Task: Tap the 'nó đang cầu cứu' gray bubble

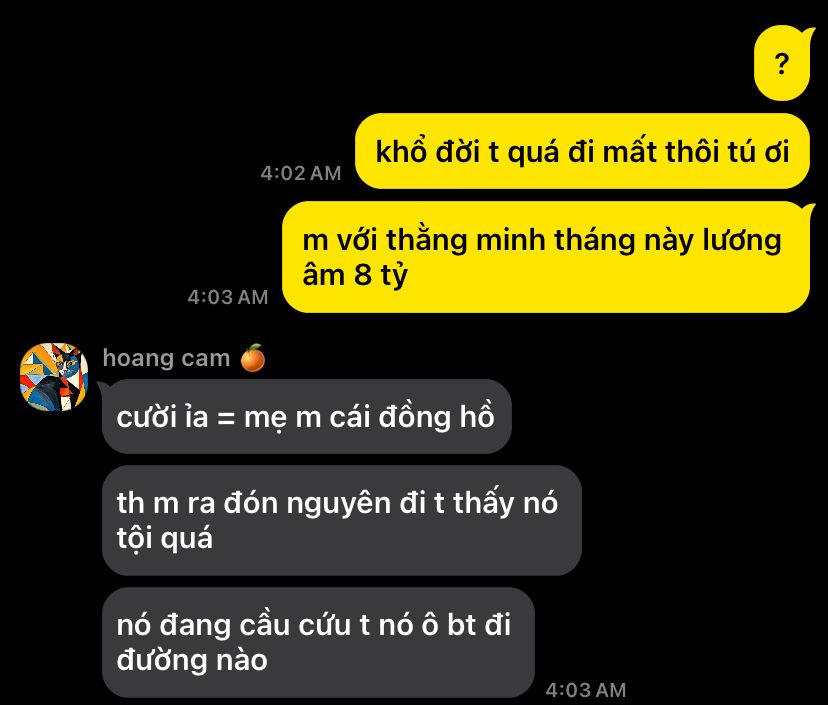Action: click(x=318, y=642)
